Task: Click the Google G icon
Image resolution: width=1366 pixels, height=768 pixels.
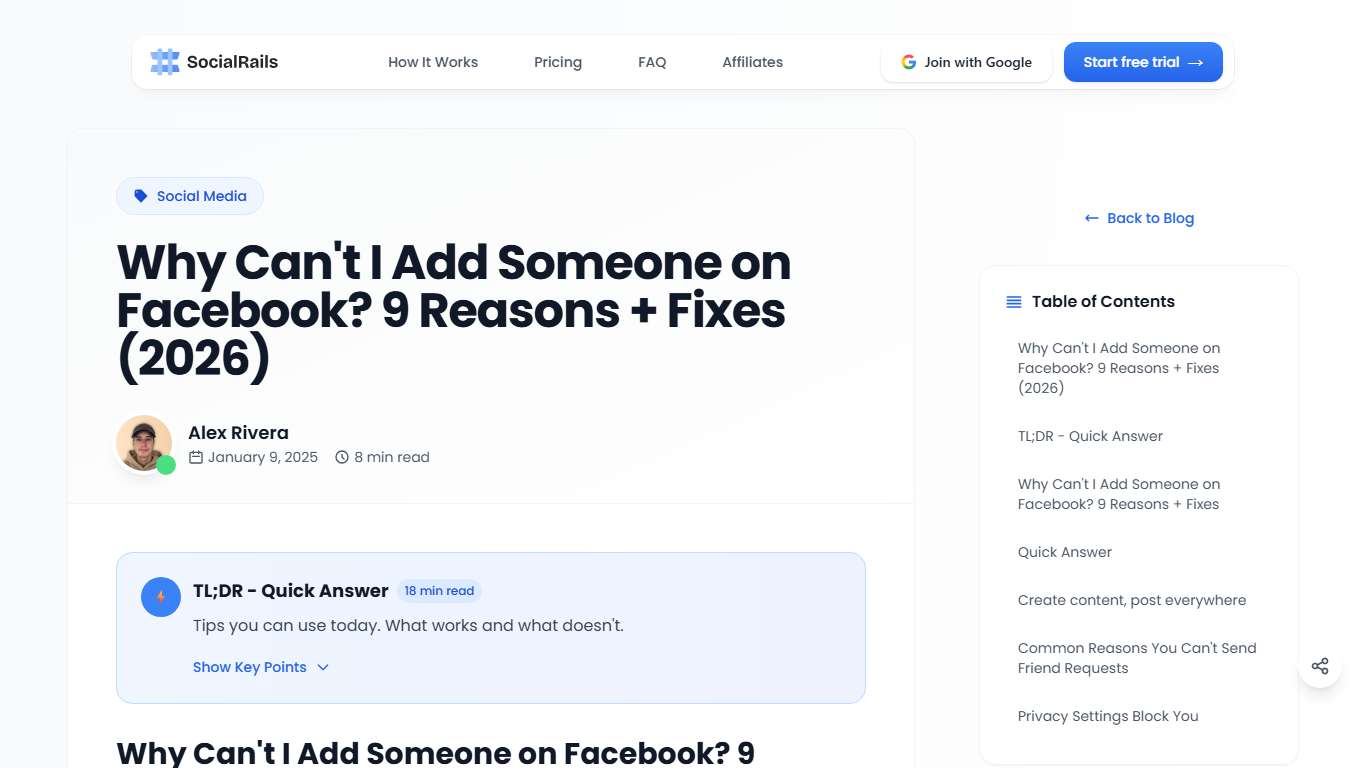Action: 908,61
